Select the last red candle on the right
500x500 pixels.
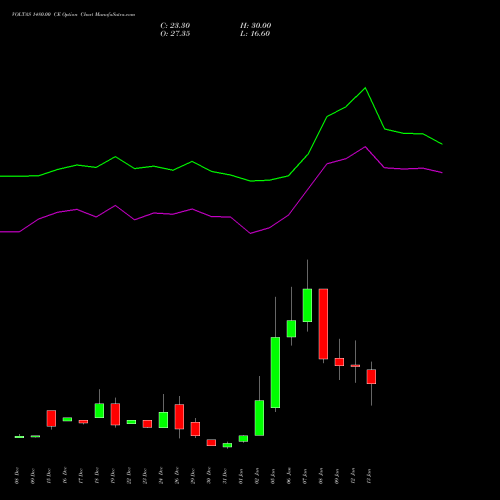coord(371,376)
